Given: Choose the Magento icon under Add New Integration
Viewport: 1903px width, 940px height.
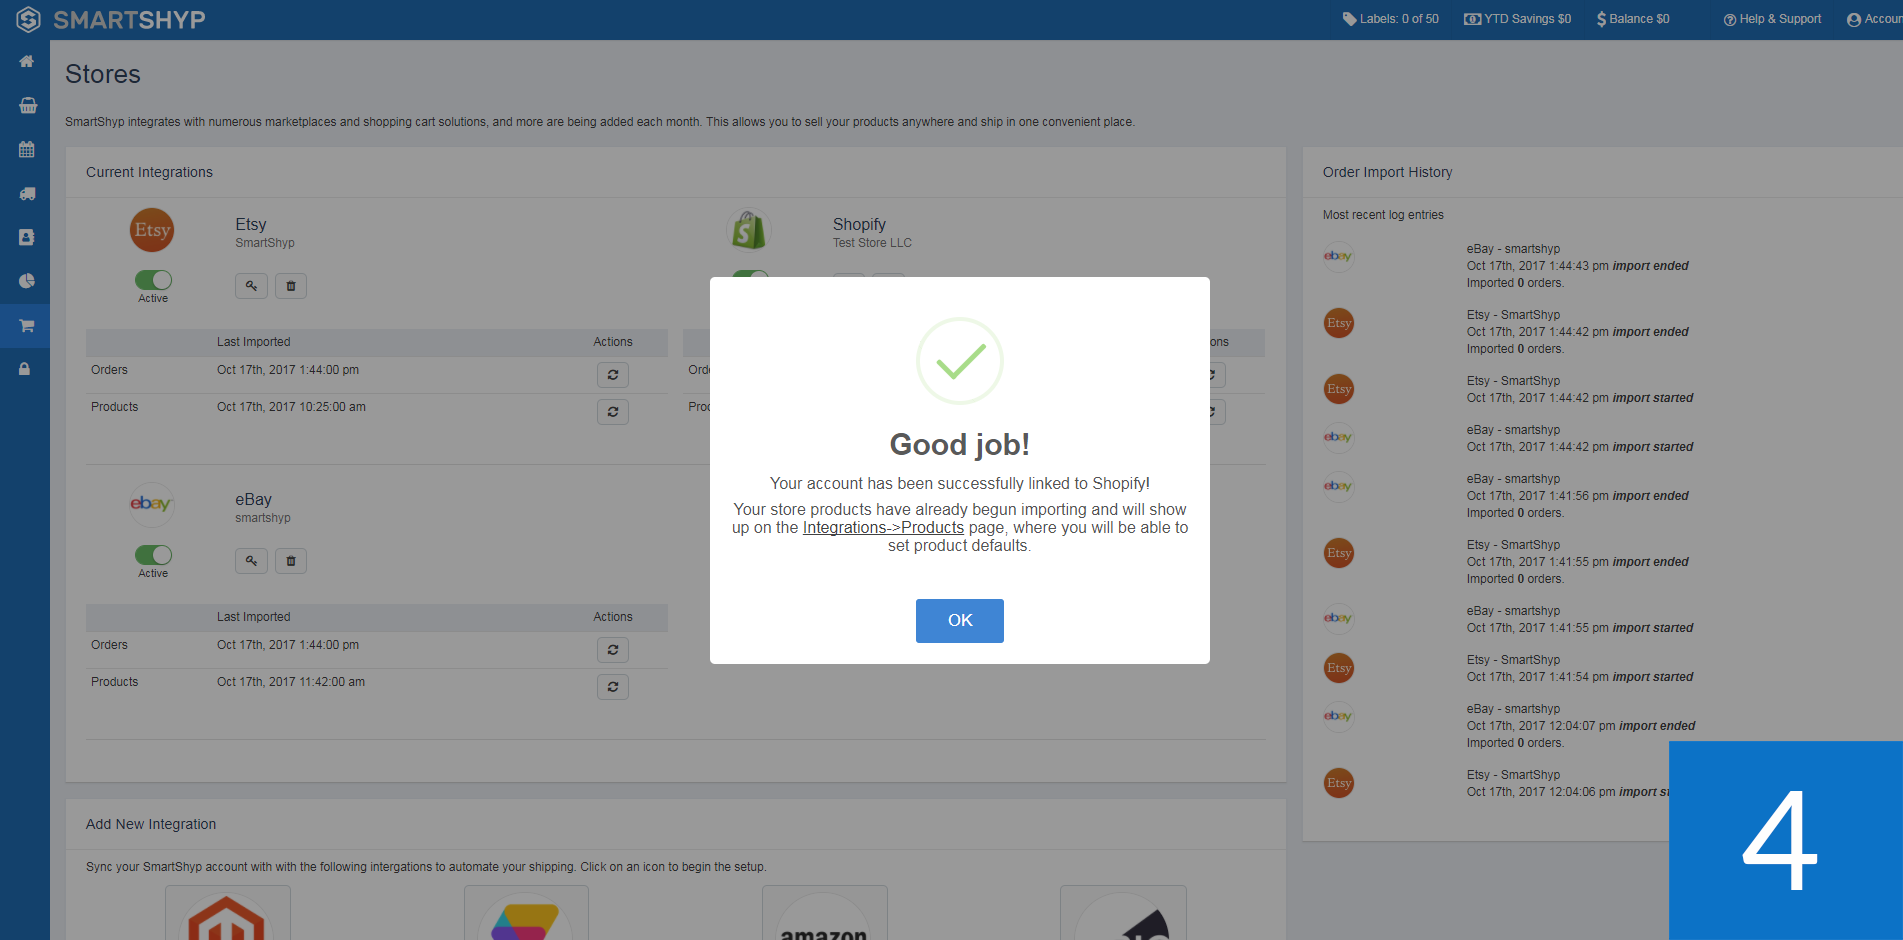Looking at the screenshot, I should click(228, 913).
